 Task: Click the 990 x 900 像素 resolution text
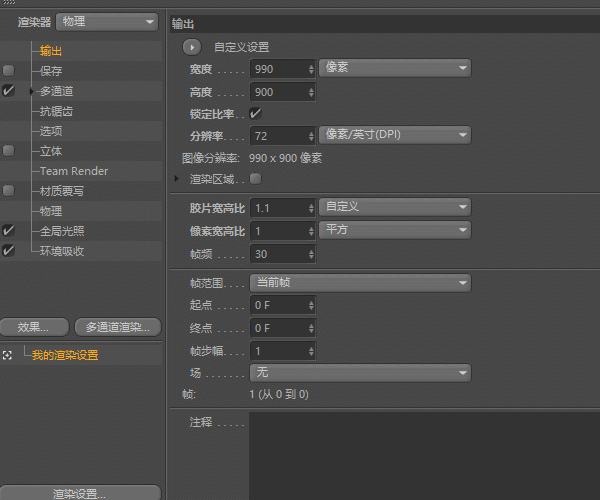285,158
